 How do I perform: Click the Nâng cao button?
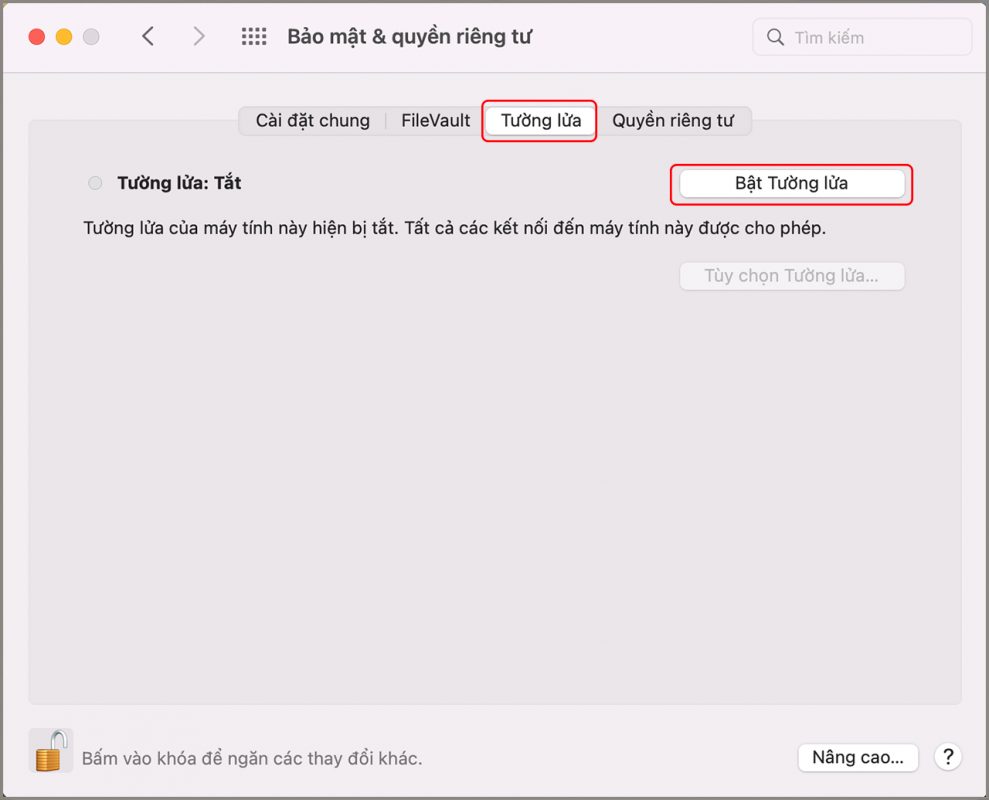click(857, 758)
